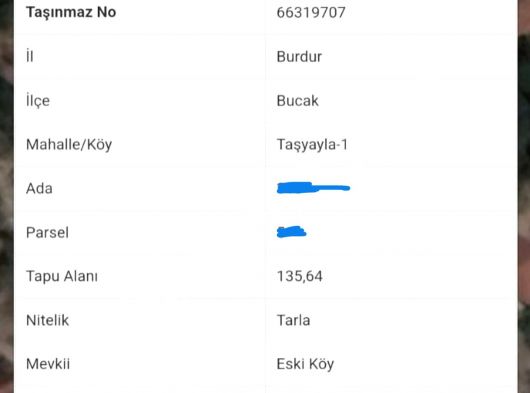Screen dimensions: 530x393
Task: Click the map background left of the panel
Action: (x=6, y=196)
